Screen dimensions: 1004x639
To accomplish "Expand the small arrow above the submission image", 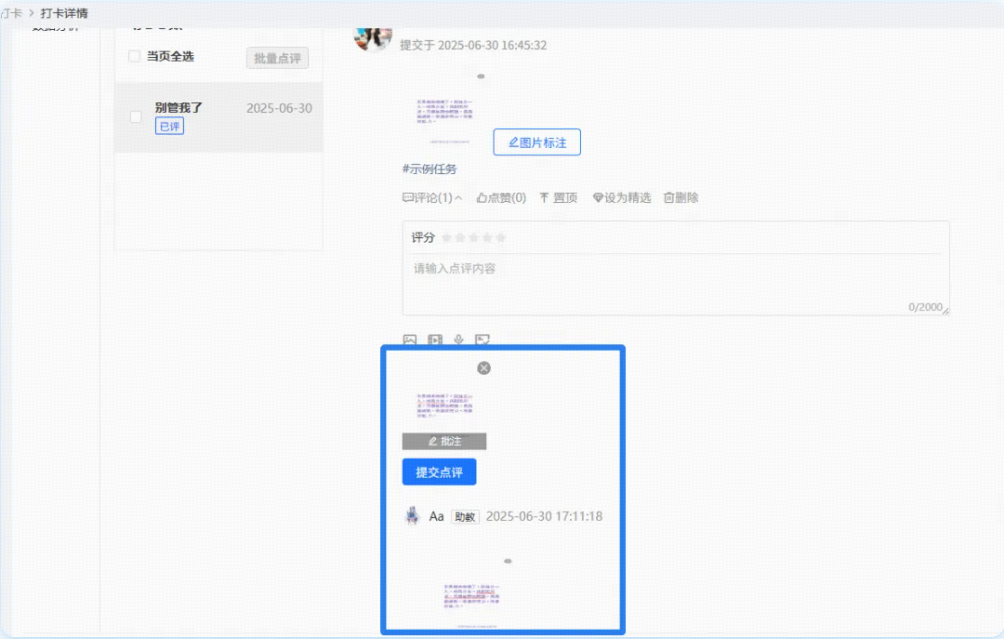I will click(x=483, y=74).
